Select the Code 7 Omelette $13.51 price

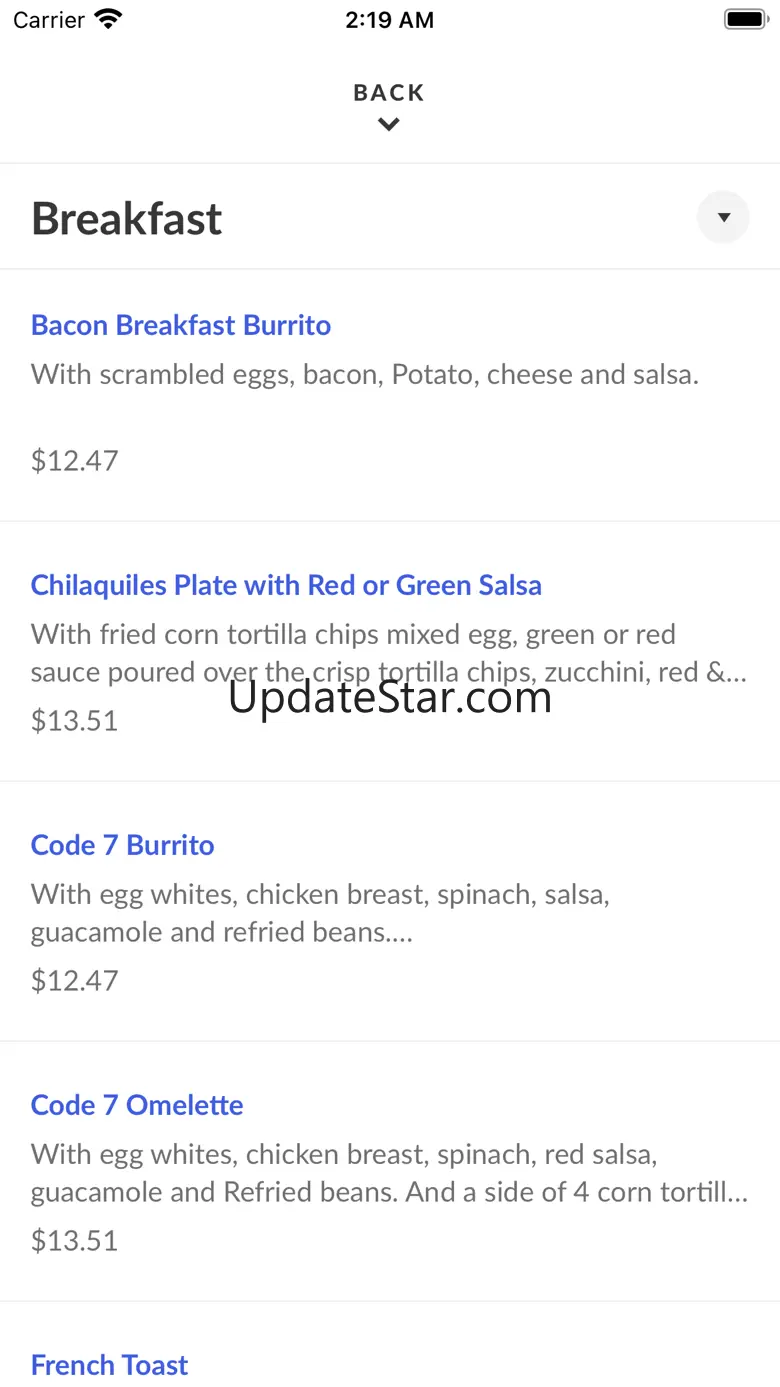coord(75,1240)
